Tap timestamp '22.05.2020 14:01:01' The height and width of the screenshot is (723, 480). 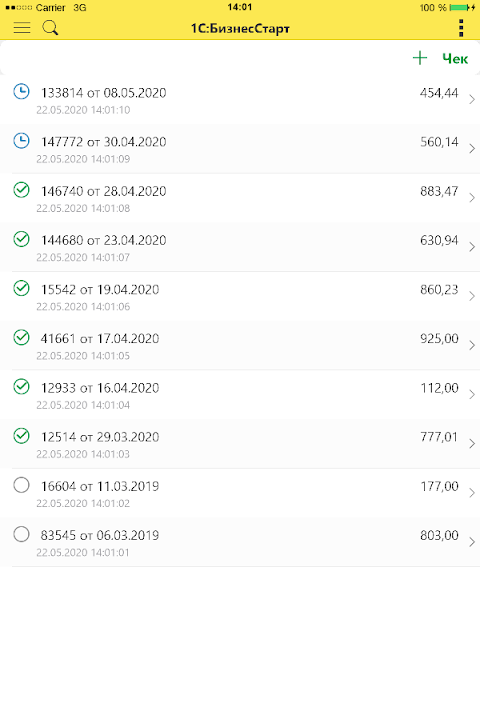click(83, 552)
